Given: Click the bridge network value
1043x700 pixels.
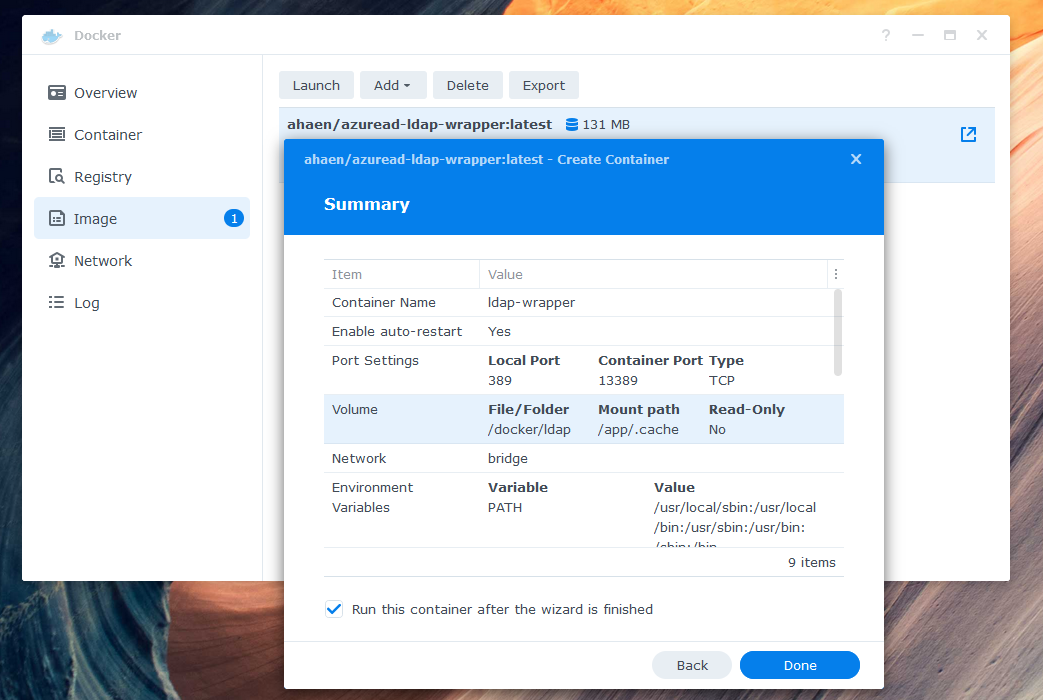Looking at the screenshot, I should pos(508,458).
